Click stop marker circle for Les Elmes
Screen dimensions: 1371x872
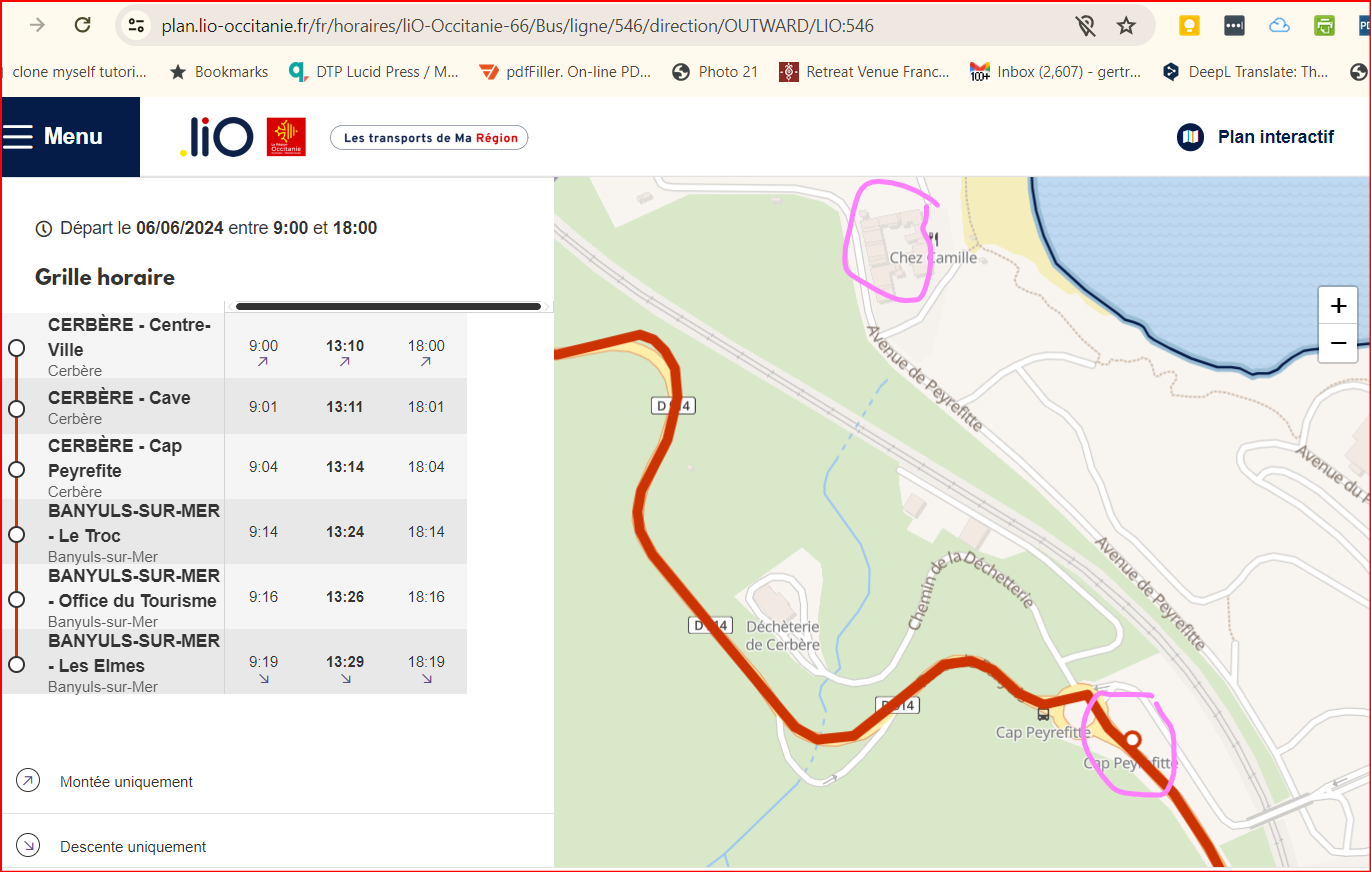[16, 664]
